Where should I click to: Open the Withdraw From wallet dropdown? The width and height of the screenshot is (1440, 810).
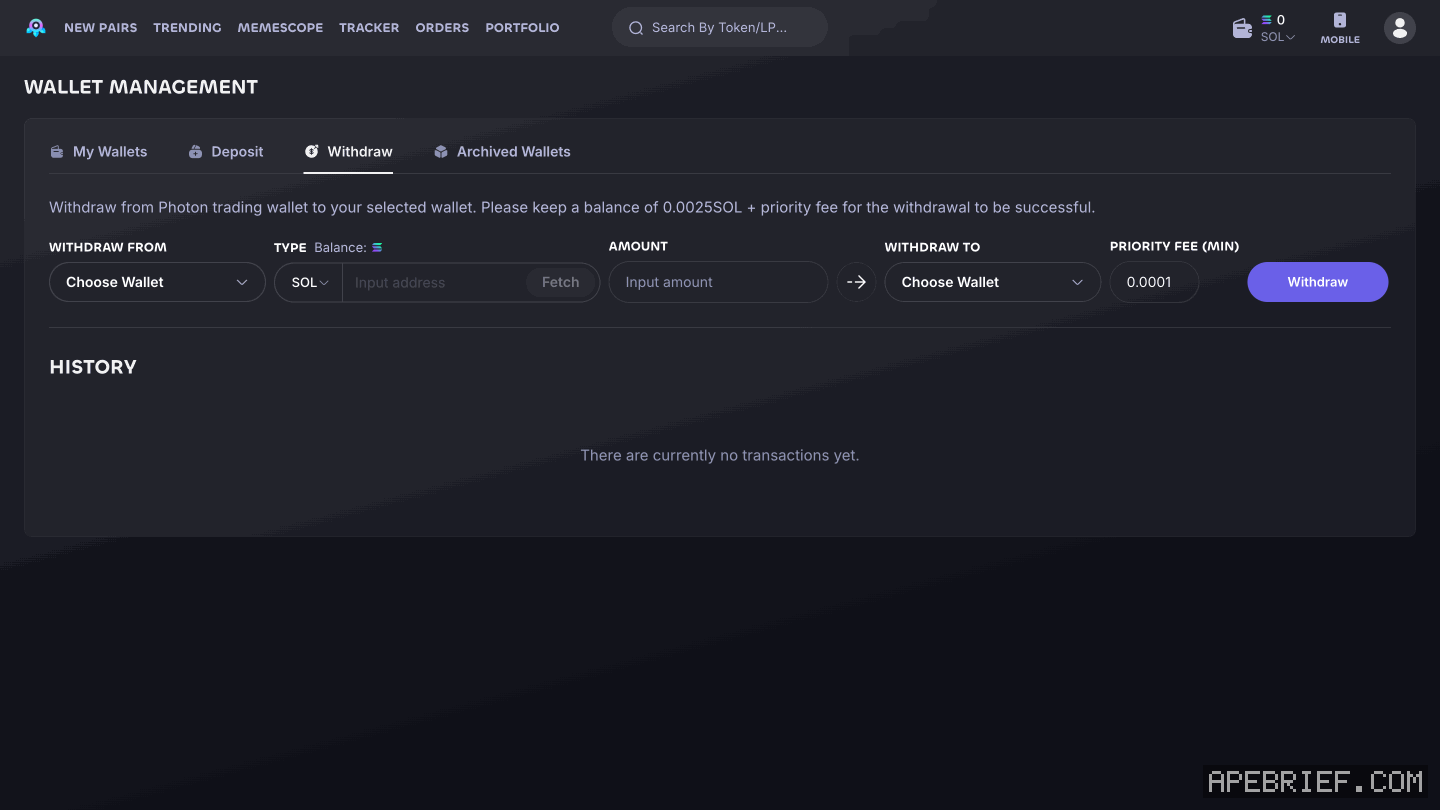click(157, 282)
